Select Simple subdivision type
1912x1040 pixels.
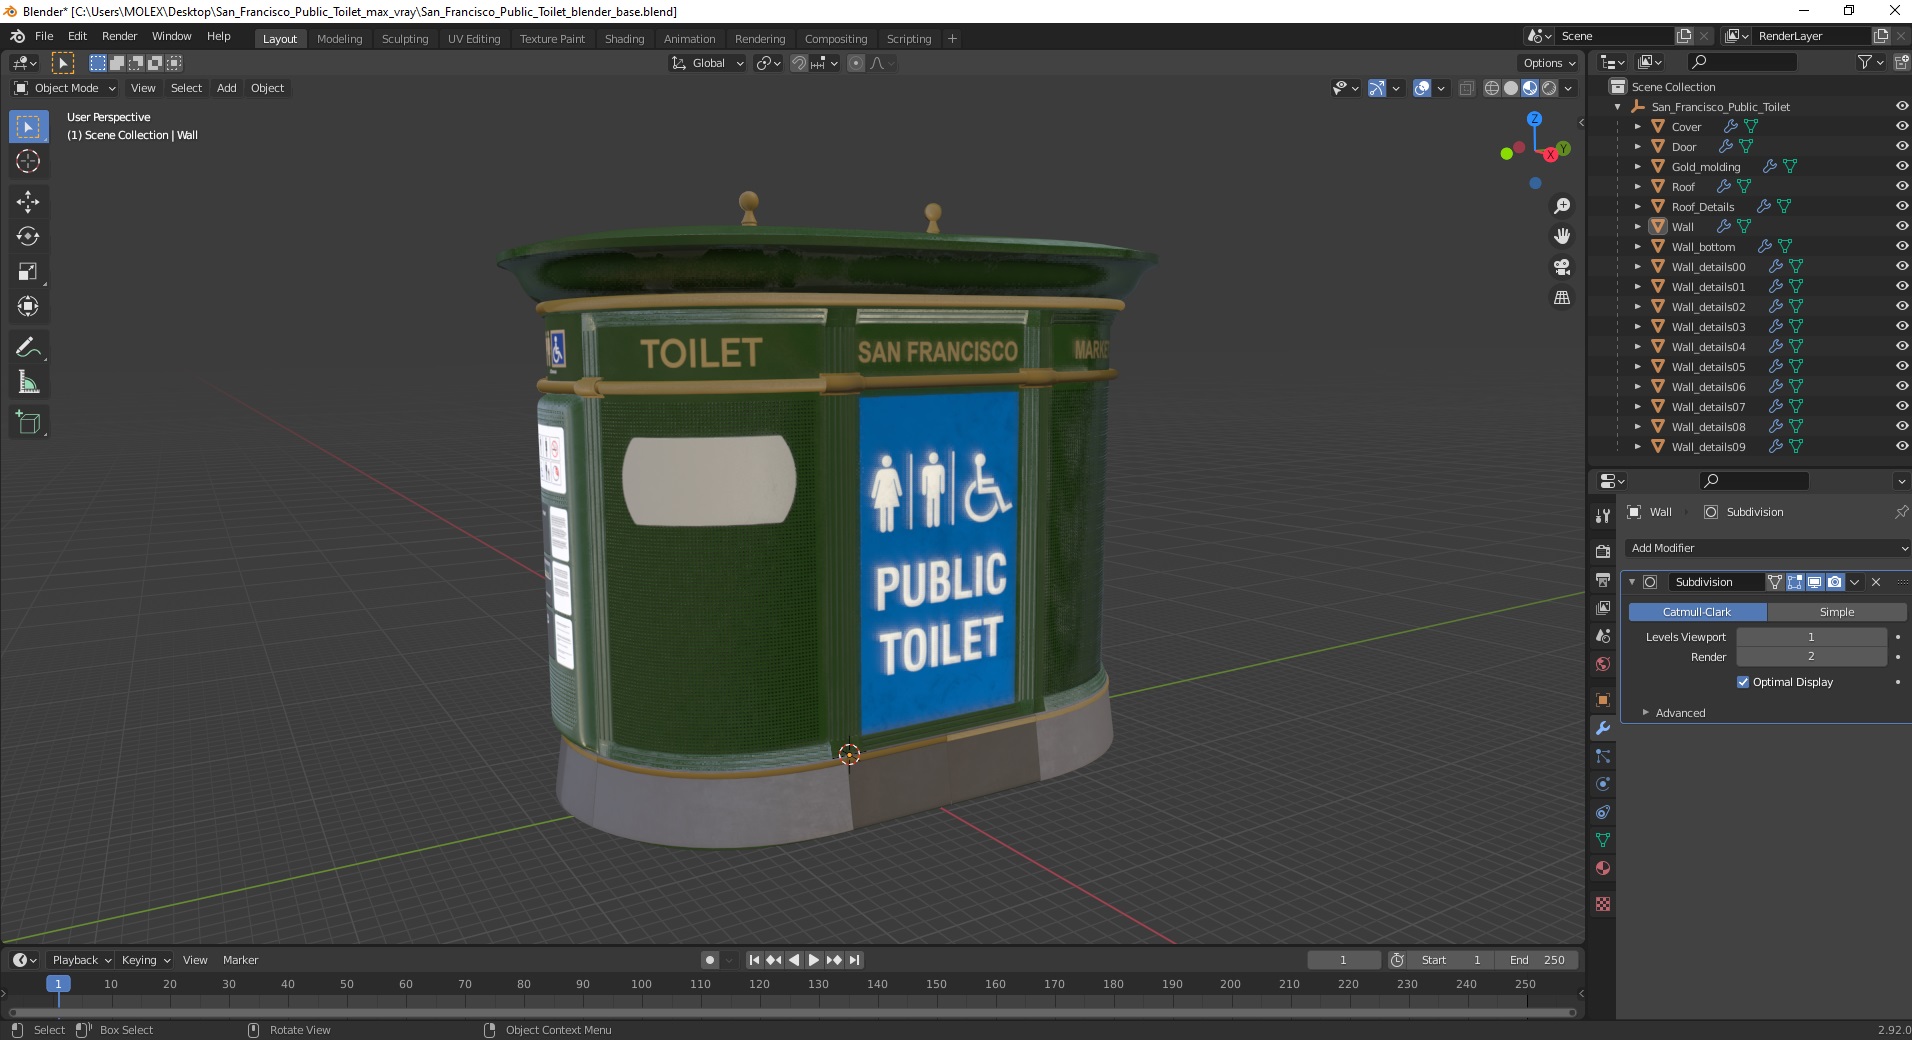point(1837,612)
